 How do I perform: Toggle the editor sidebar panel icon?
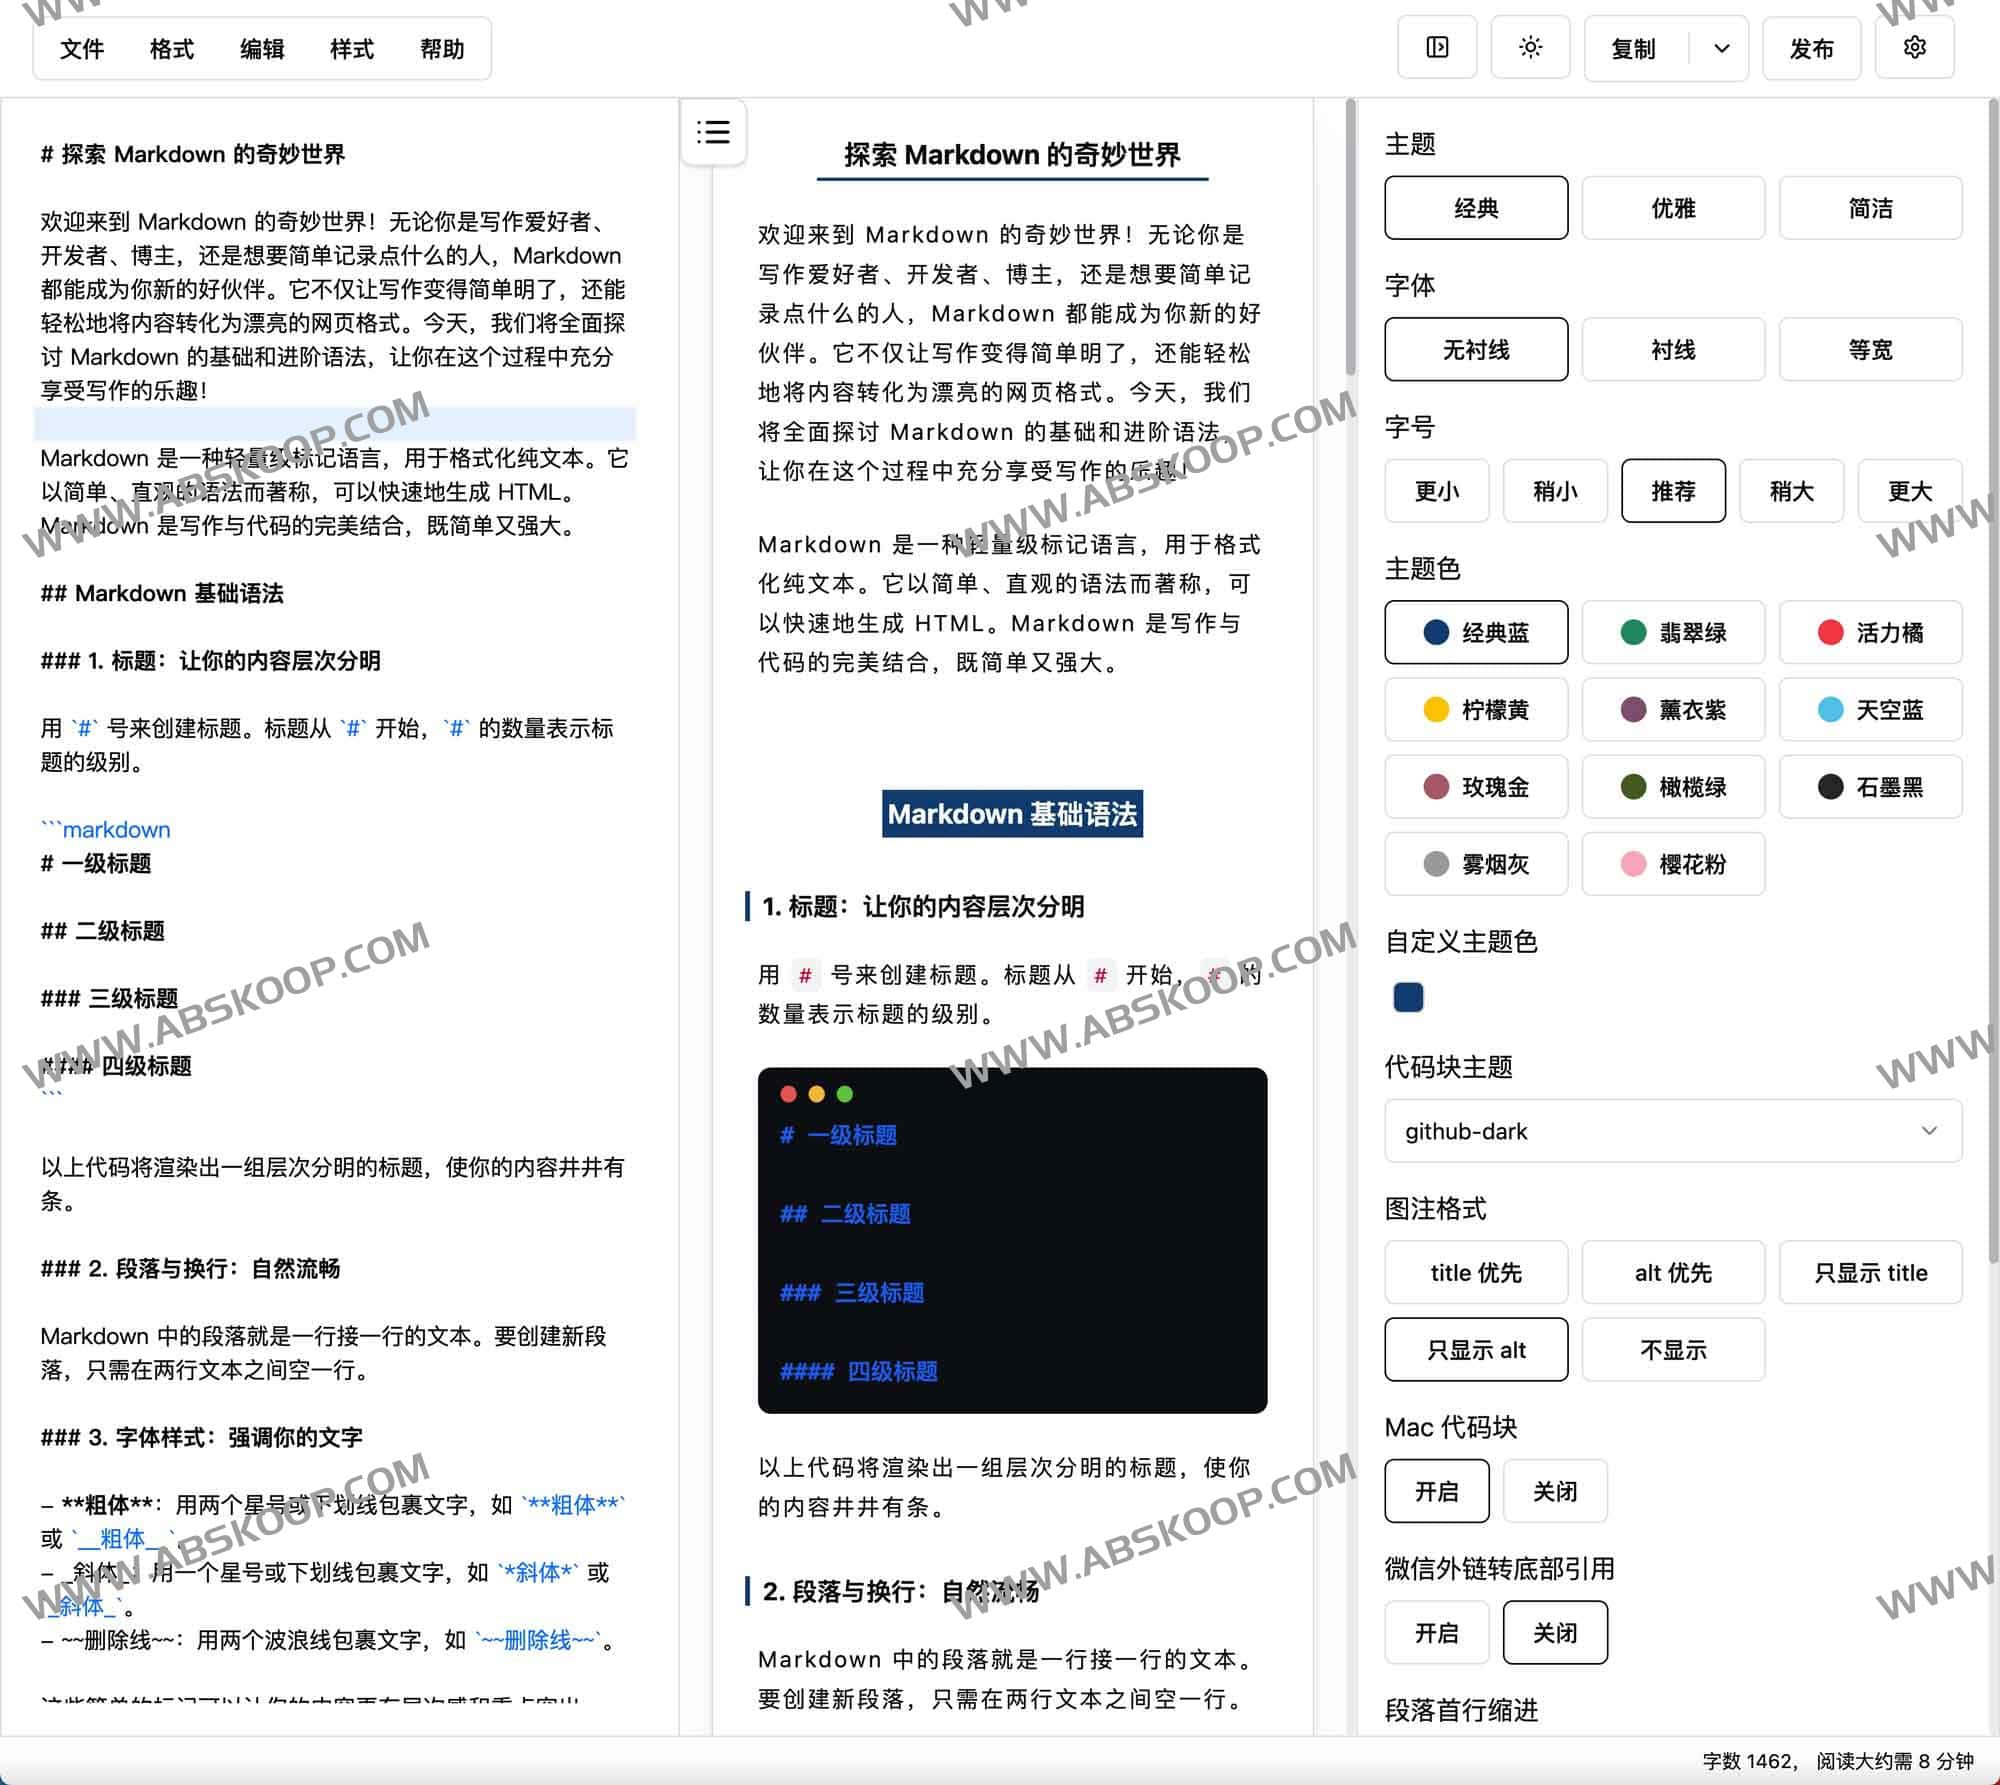(1437, 47)
